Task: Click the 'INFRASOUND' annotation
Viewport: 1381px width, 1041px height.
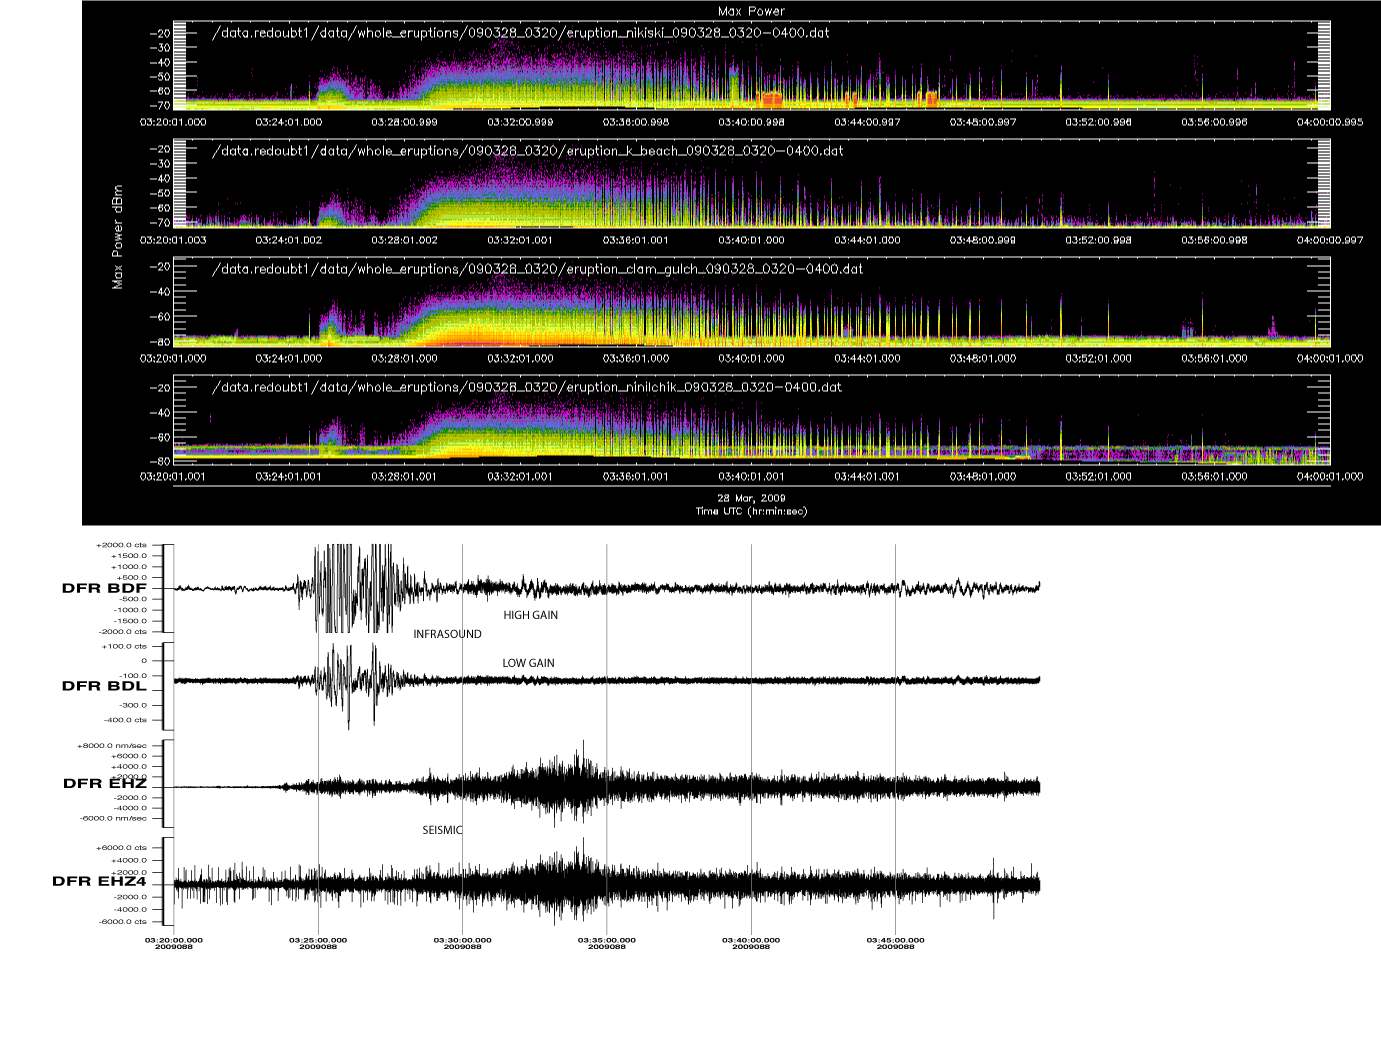Action: [x=447, y=634]
